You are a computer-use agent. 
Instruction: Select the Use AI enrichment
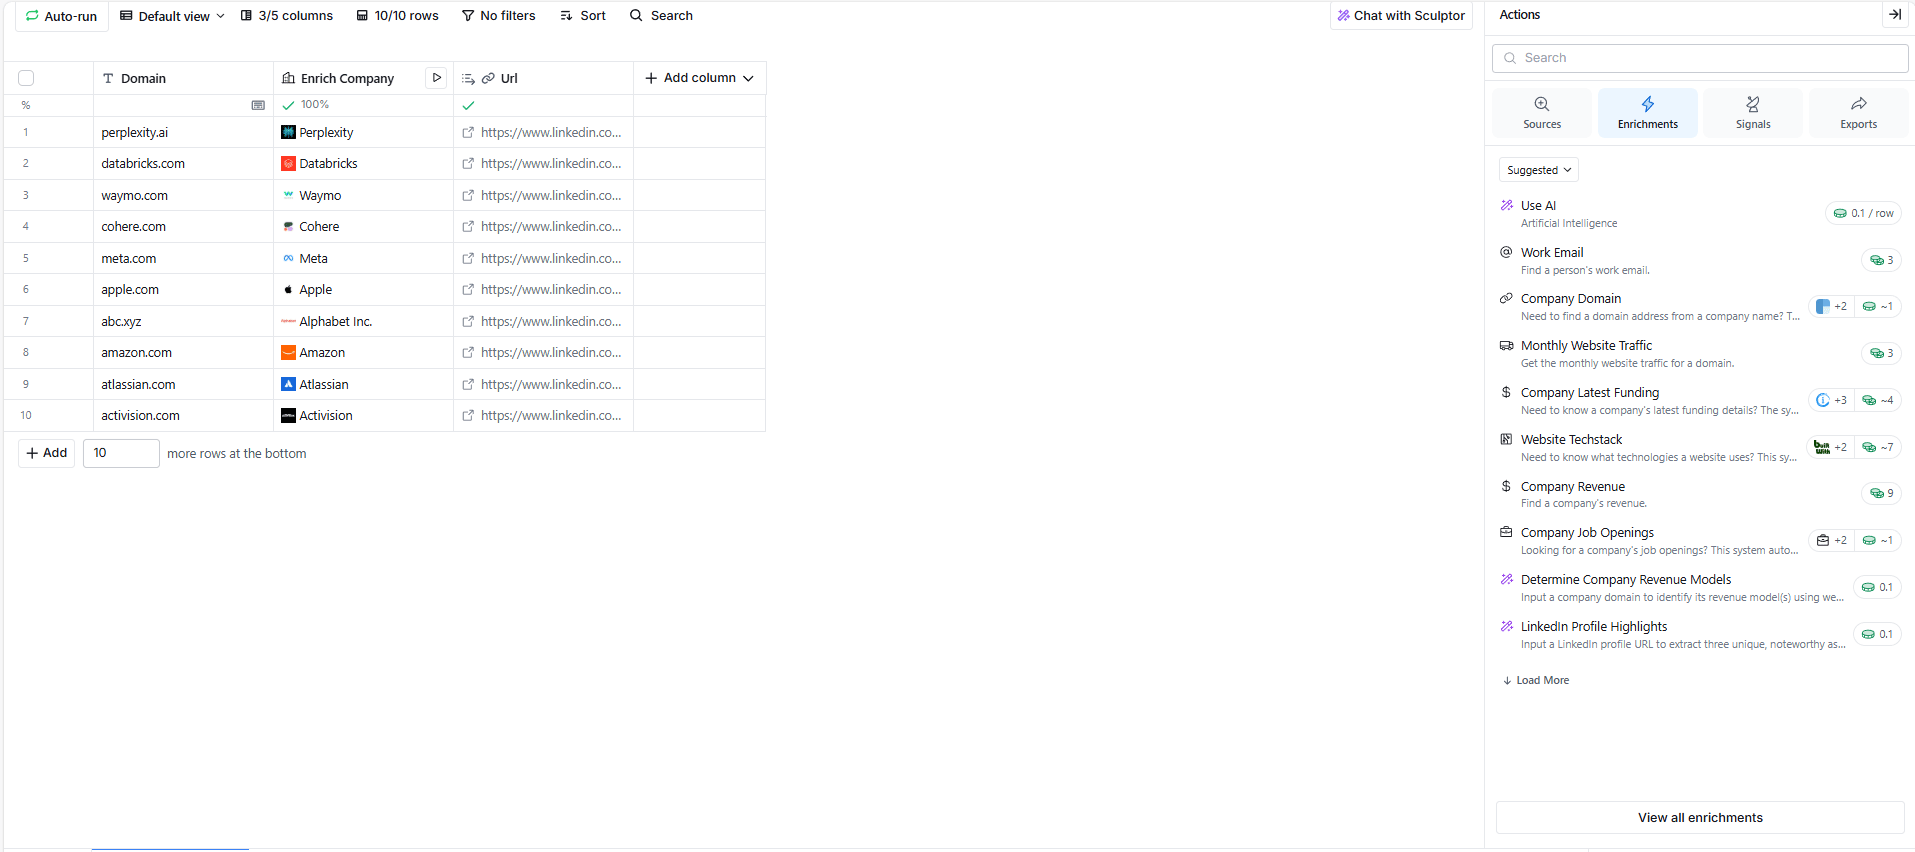pyautogui.click(x=1700, y=214)
